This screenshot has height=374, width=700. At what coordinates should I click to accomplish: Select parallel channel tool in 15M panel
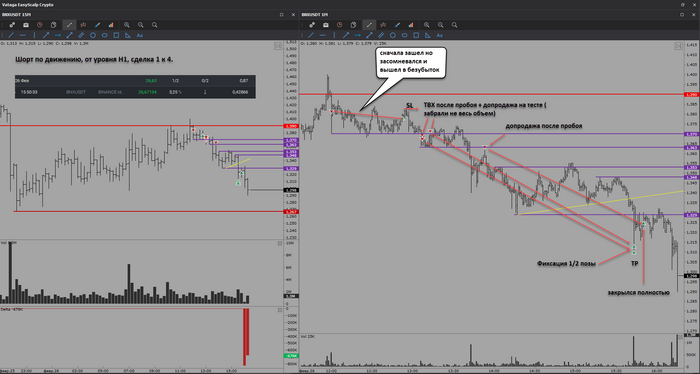(x=81, y=35)
